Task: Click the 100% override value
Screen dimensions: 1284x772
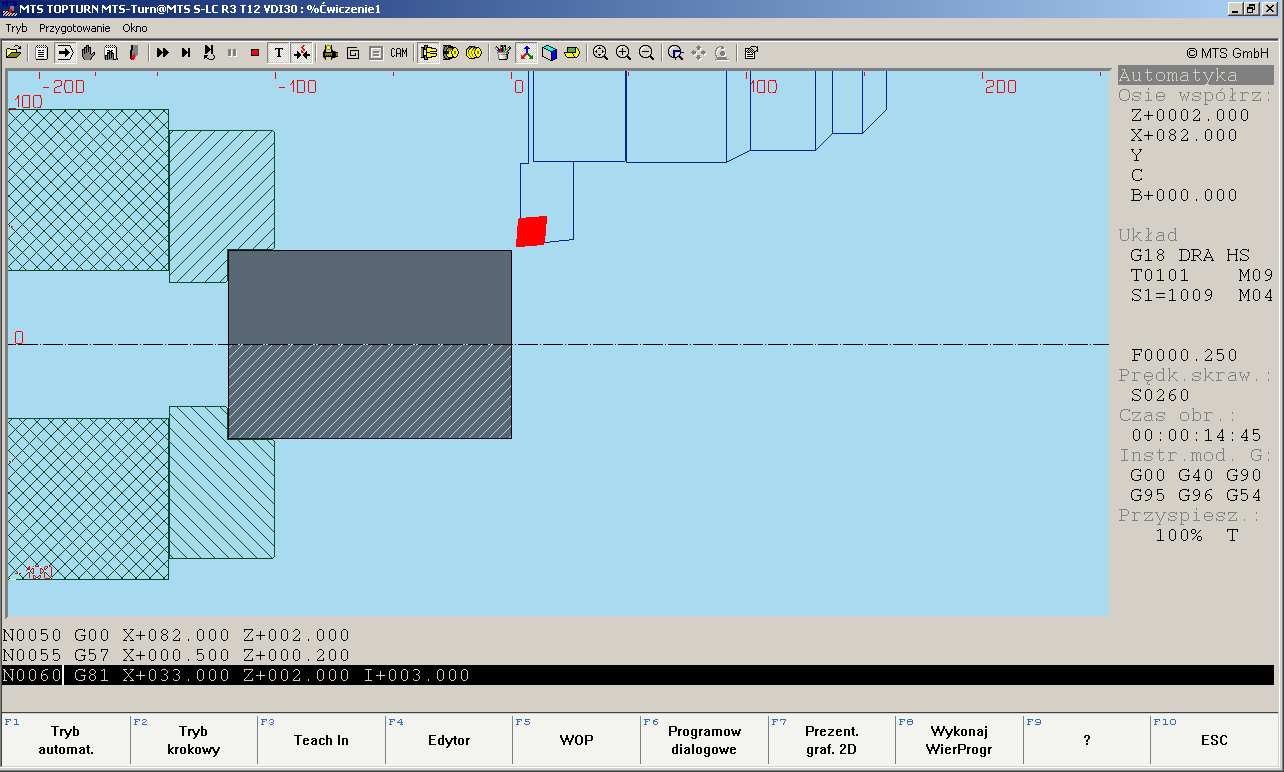Action: 1179,535
